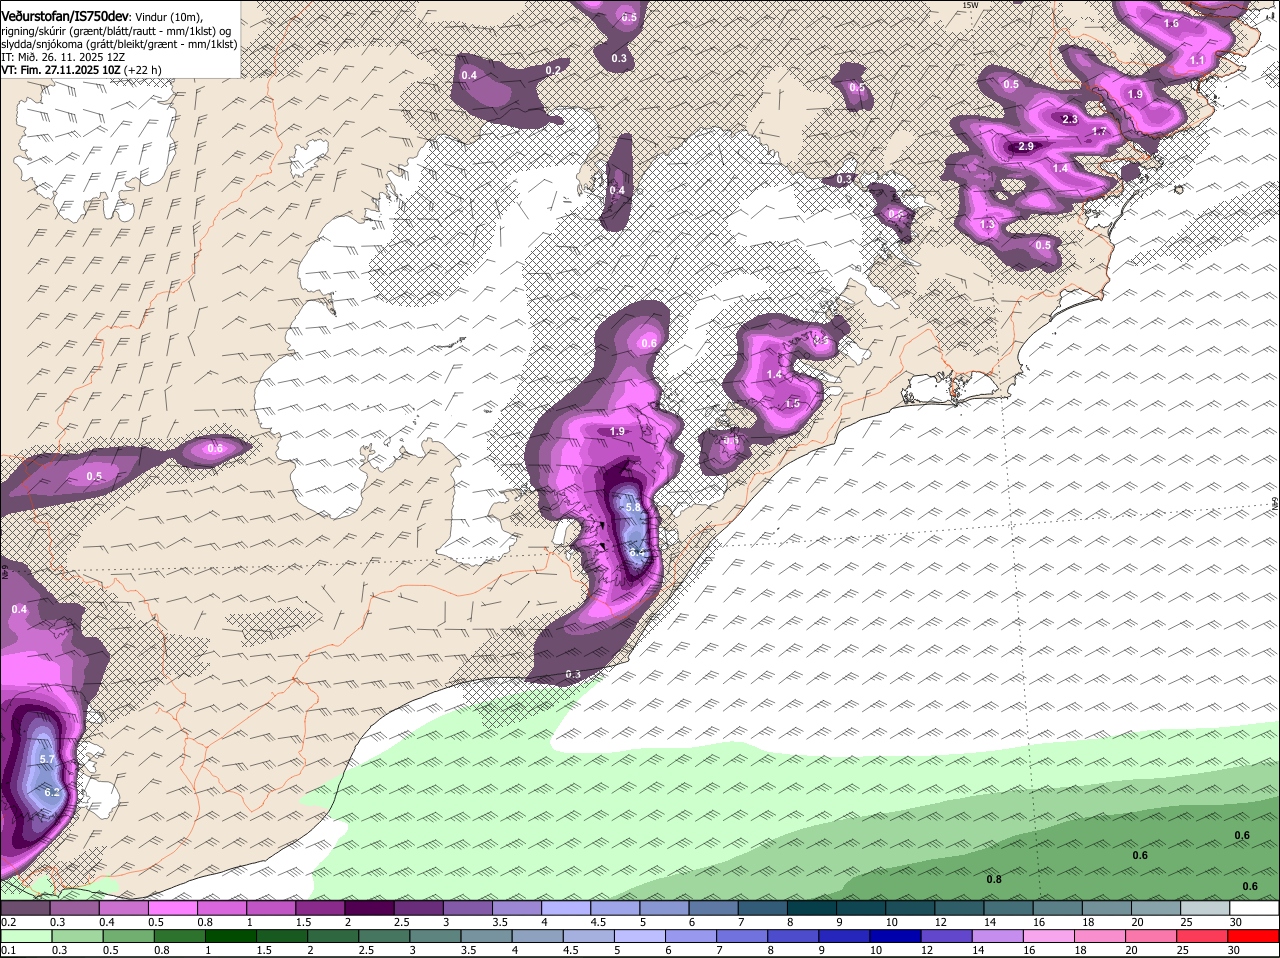The width and height of the screenshot is (1280, 958).
Task: Click the 2.9 snowfall value on the map
Action: pos(1025,147)
